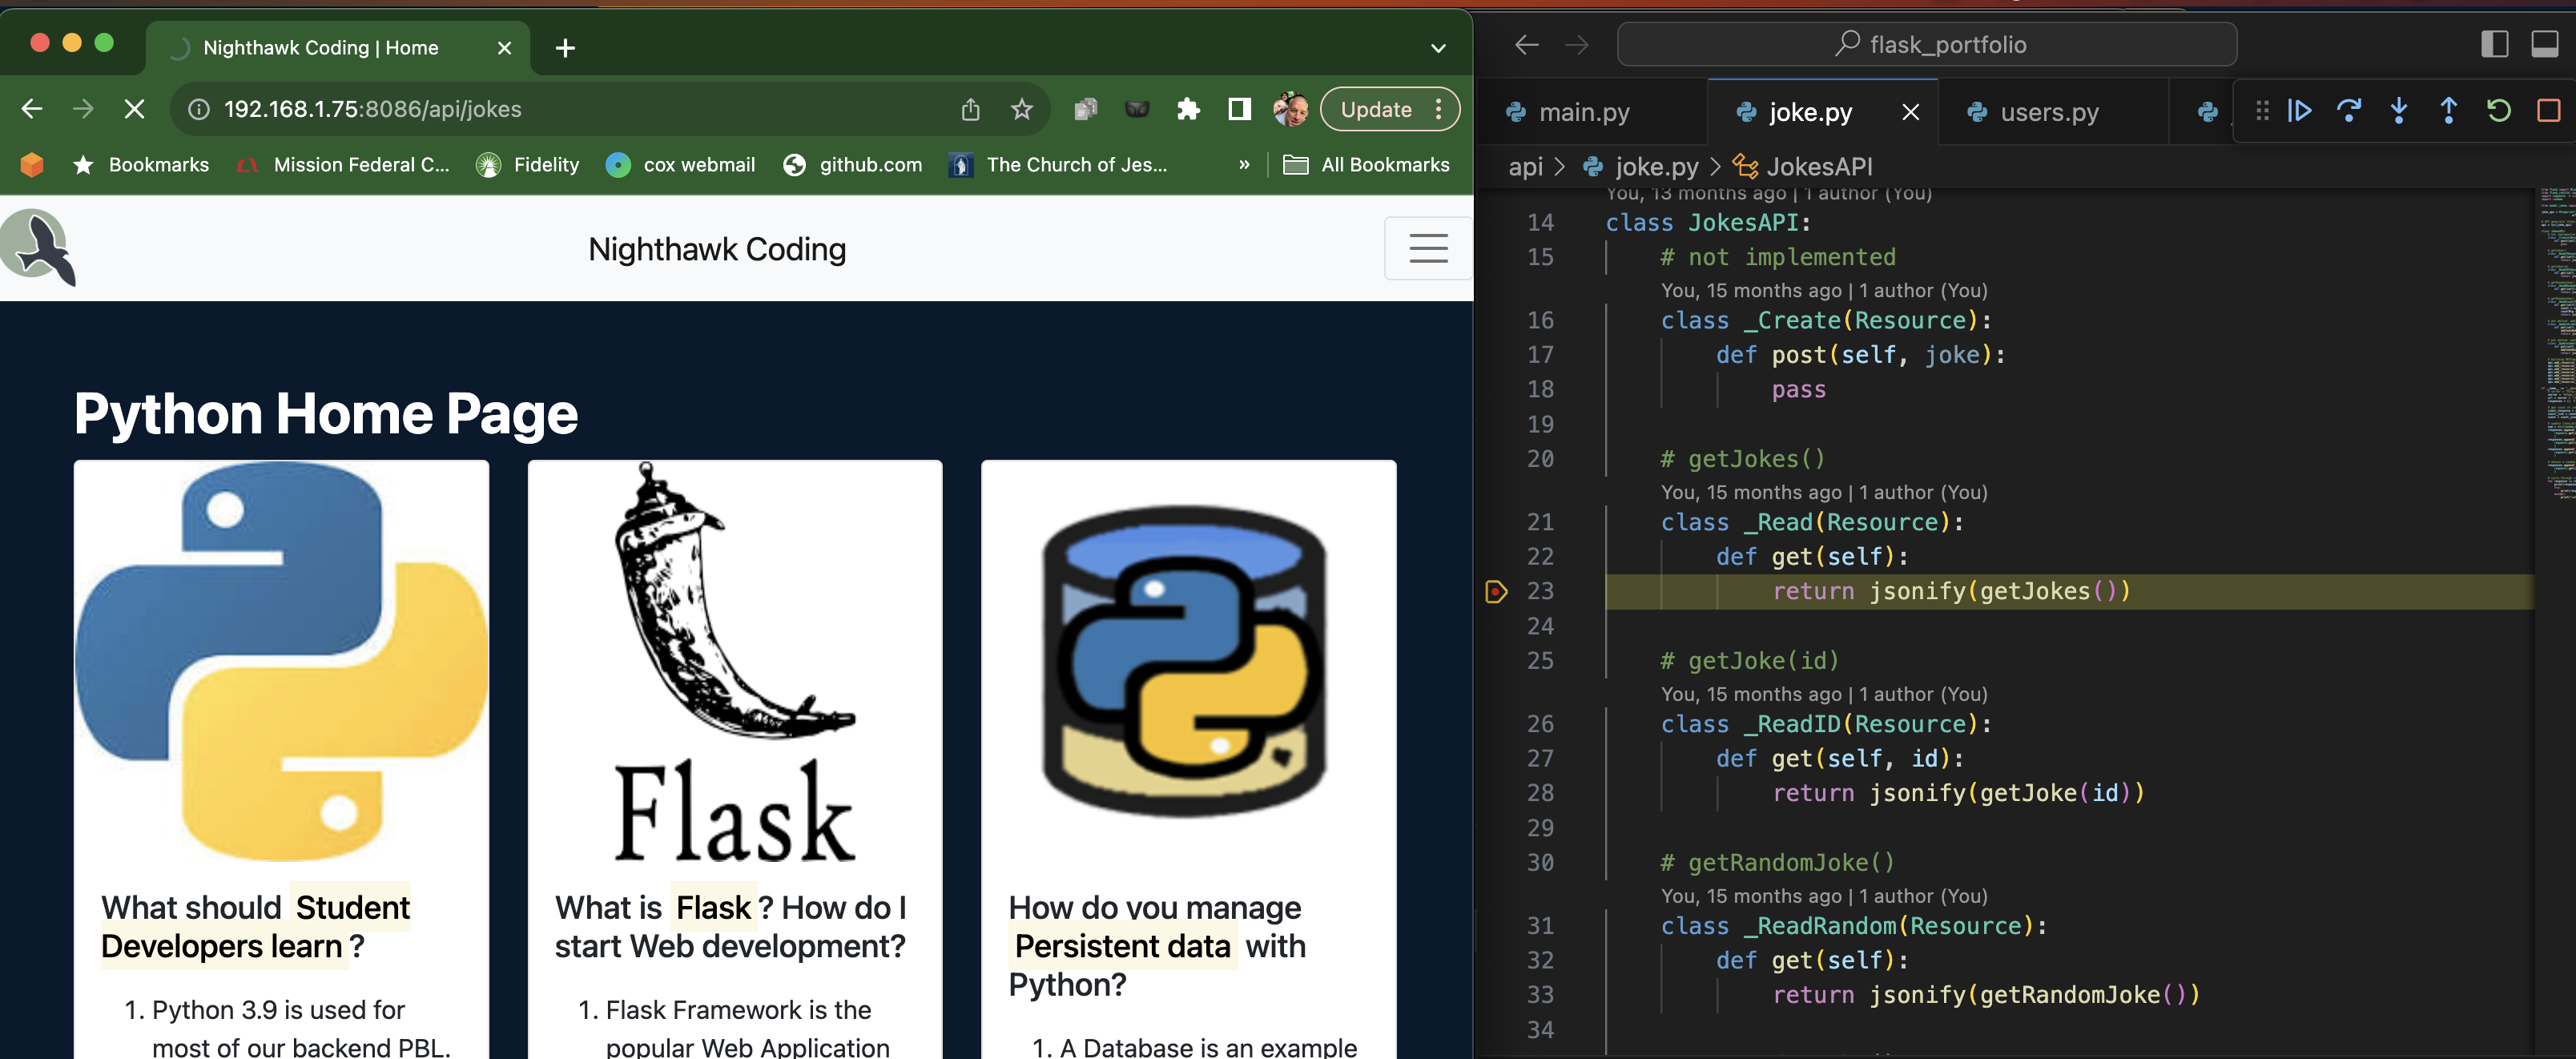
Task: Open cox webmail bookmark
Action: [681, 165]
